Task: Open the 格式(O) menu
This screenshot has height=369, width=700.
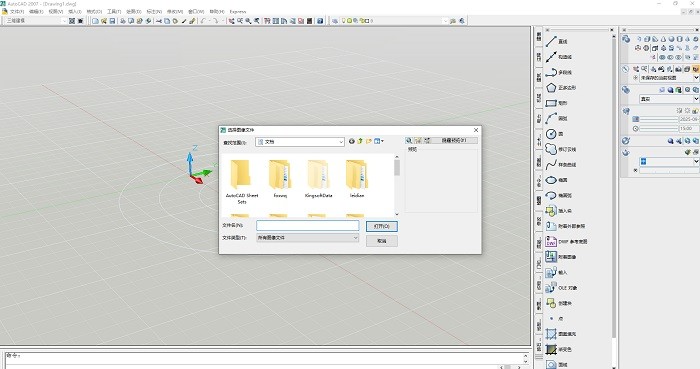Action: coord(94,12)
